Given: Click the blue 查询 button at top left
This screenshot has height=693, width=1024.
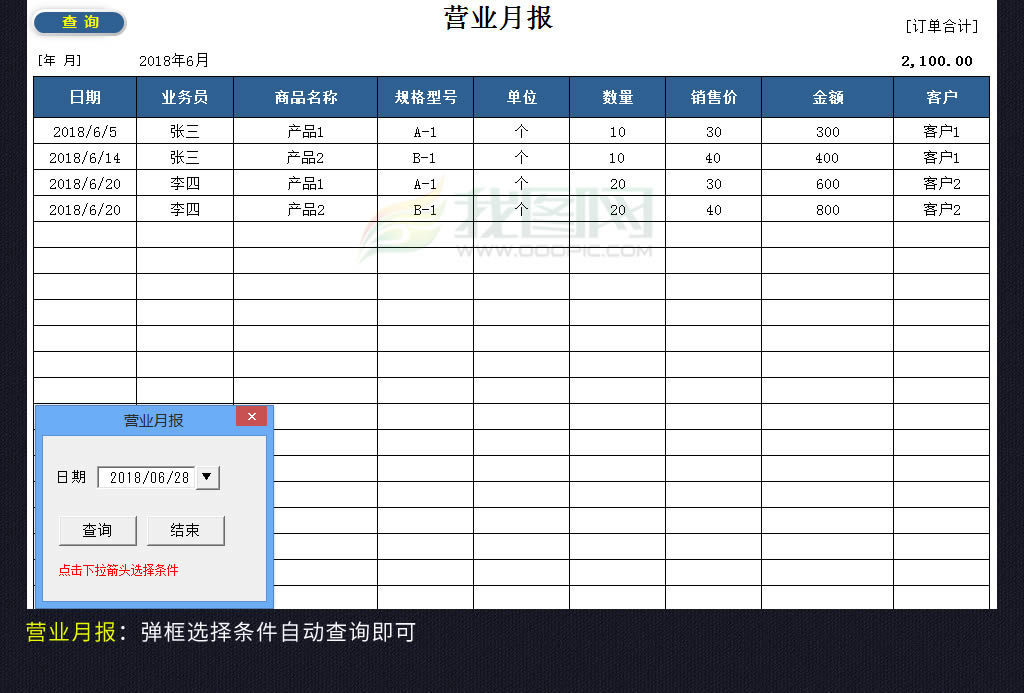Looking at the screenshot, I should [x=80, y=22].
